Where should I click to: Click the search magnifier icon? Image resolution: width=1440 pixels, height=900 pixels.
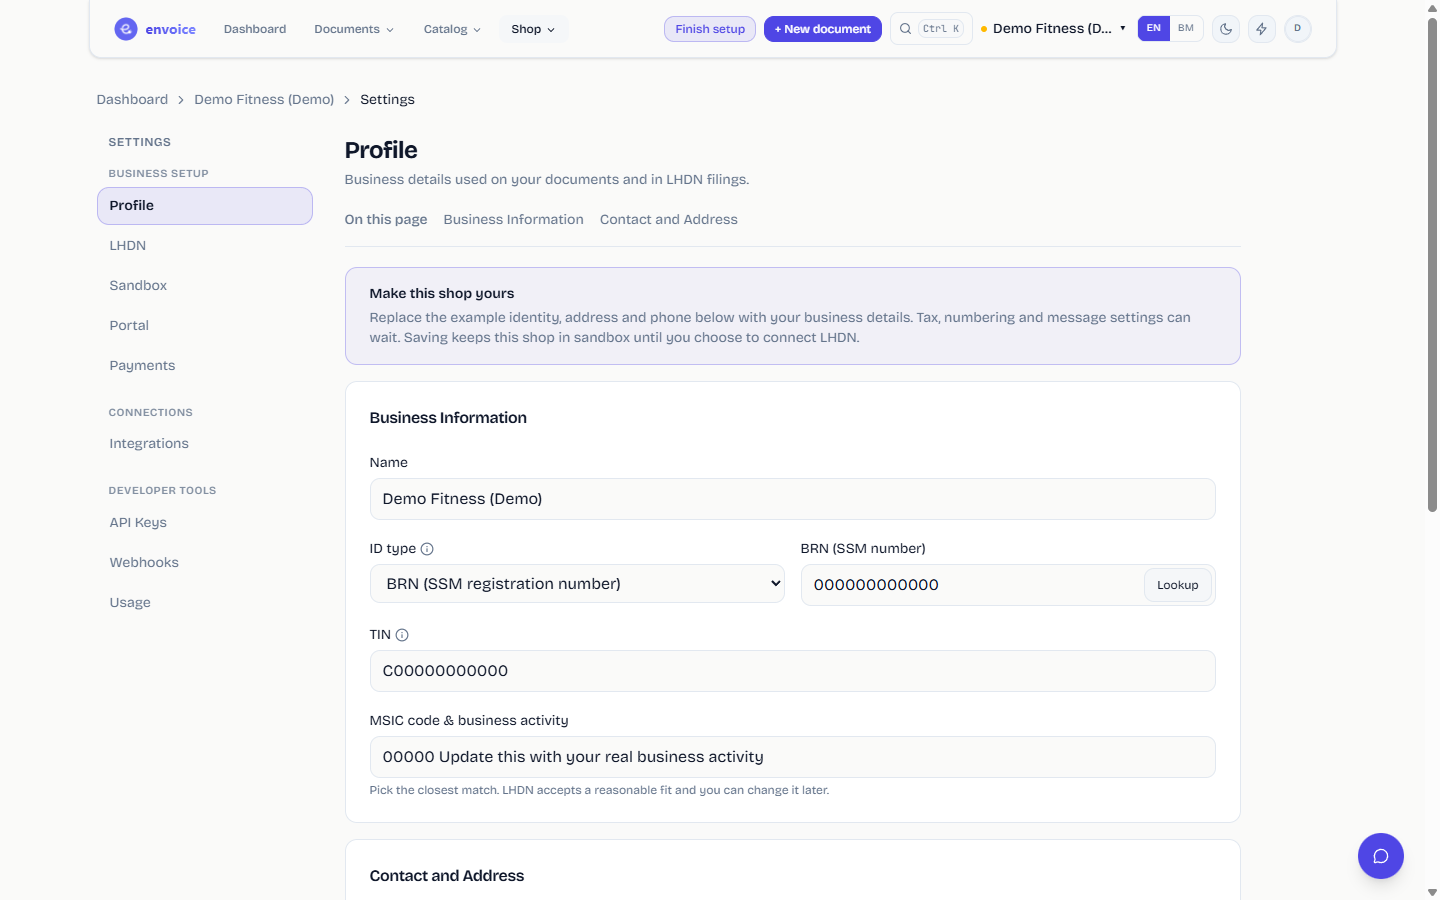click(x=905, y=29)
